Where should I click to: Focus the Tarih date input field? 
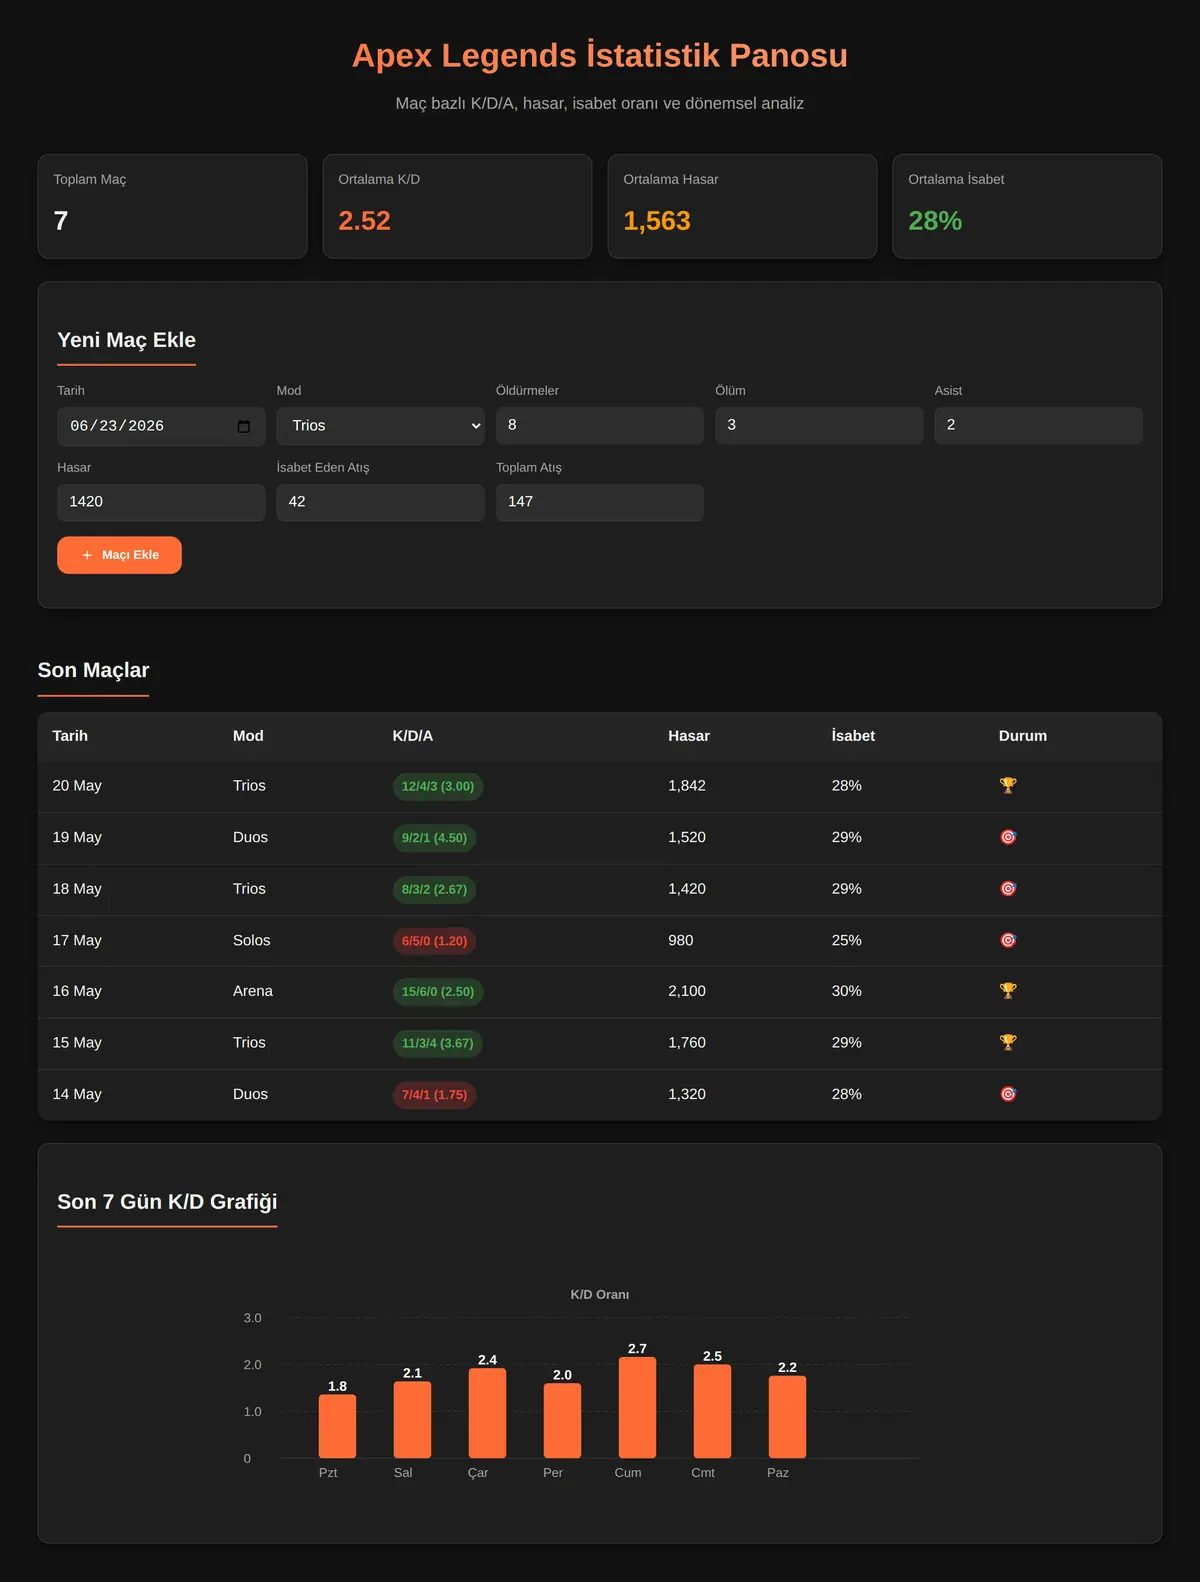pos(161,426)
